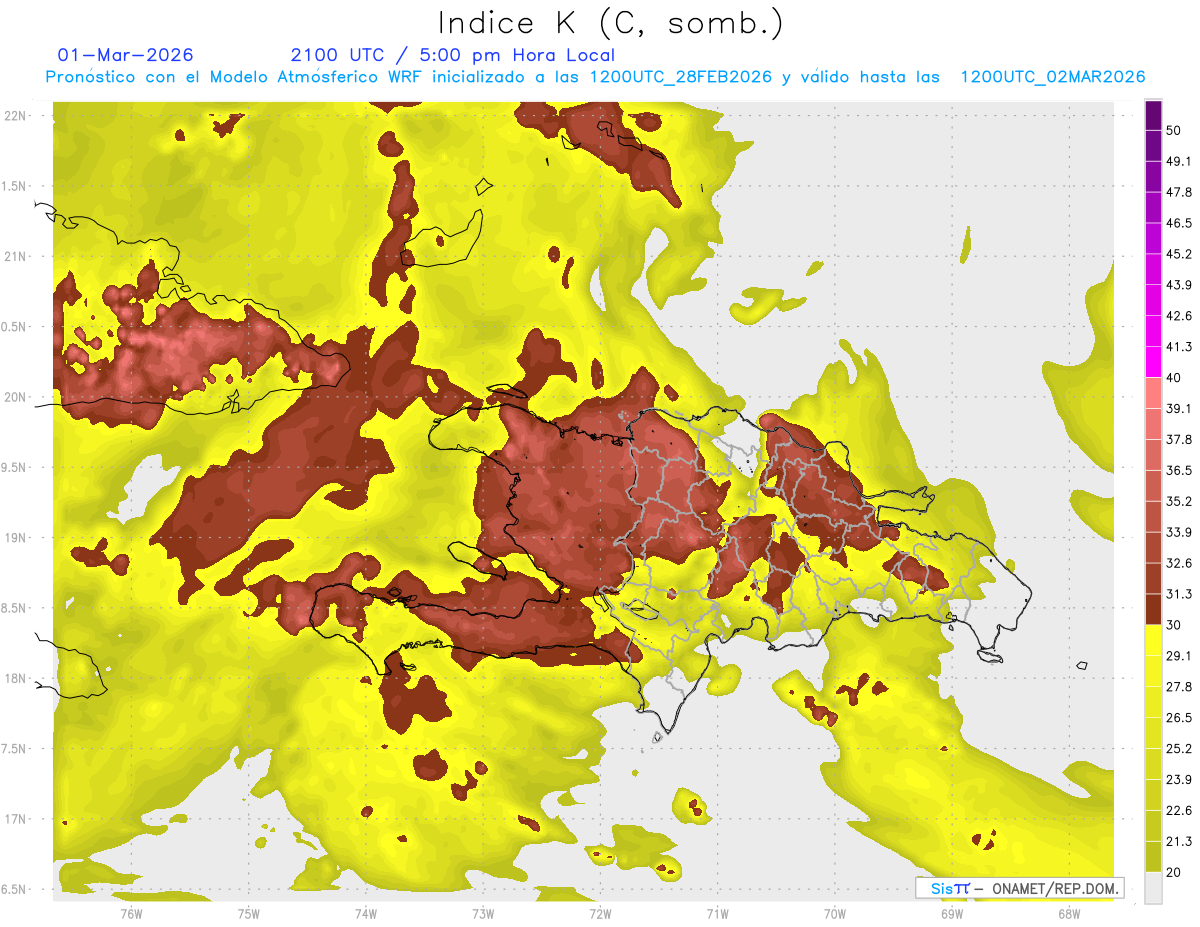Image resolution: width=1200 pixels, height=927 pixels.
Task: Select the legend value "22.6"
Action: pos(1178,811)
